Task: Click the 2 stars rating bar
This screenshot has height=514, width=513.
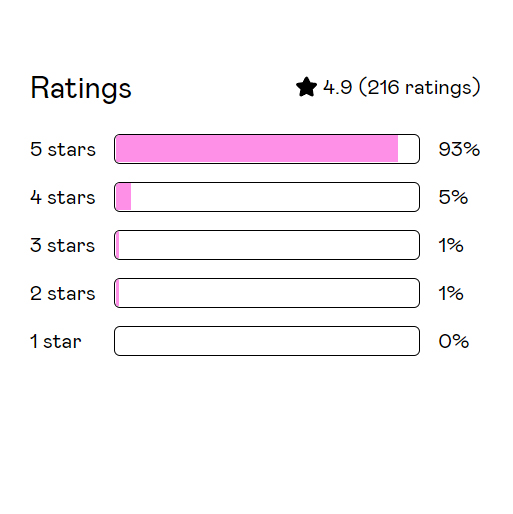Action: click(267, 293)
